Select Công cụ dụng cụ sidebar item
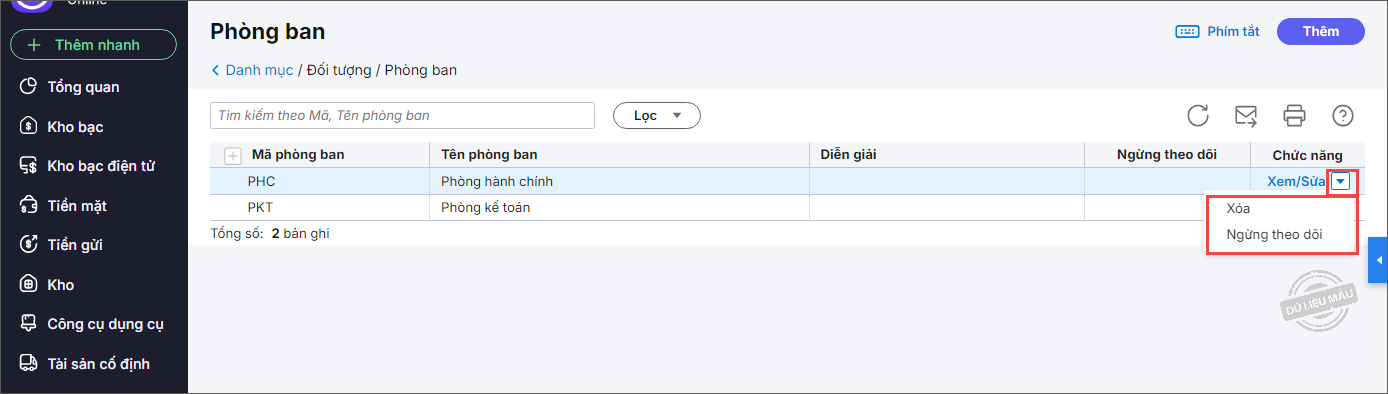The width and height of the screenshot is (1388, 394). click(x=105, y=324)
